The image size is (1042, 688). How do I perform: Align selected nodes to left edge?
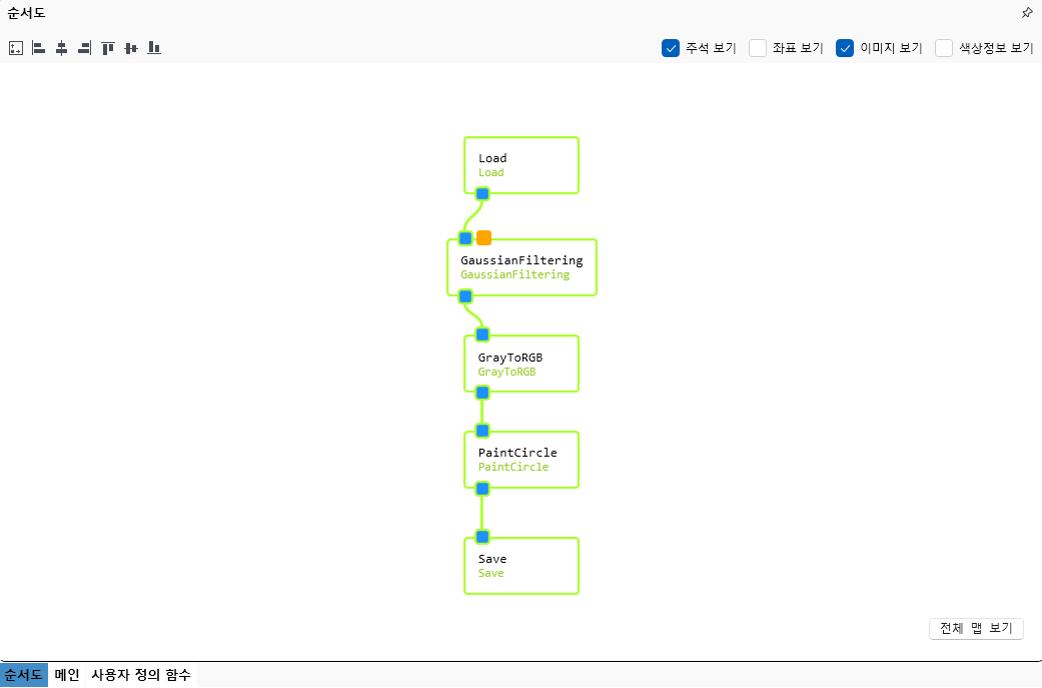coord(38,48)
